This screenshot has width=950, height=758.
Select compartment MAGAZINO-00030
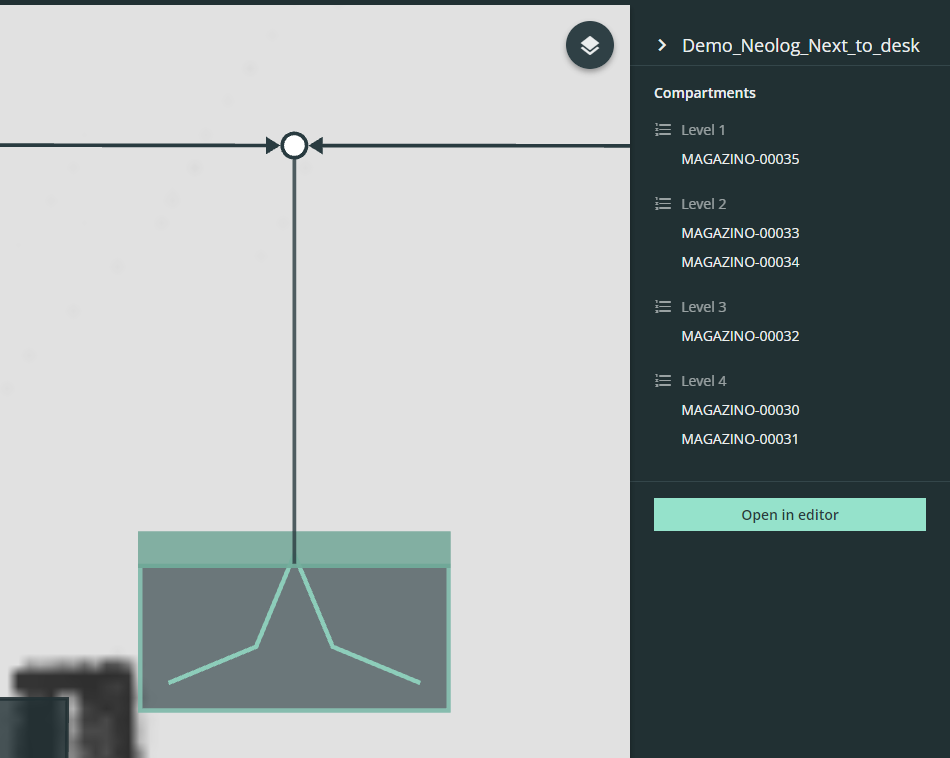pos(740,410)
